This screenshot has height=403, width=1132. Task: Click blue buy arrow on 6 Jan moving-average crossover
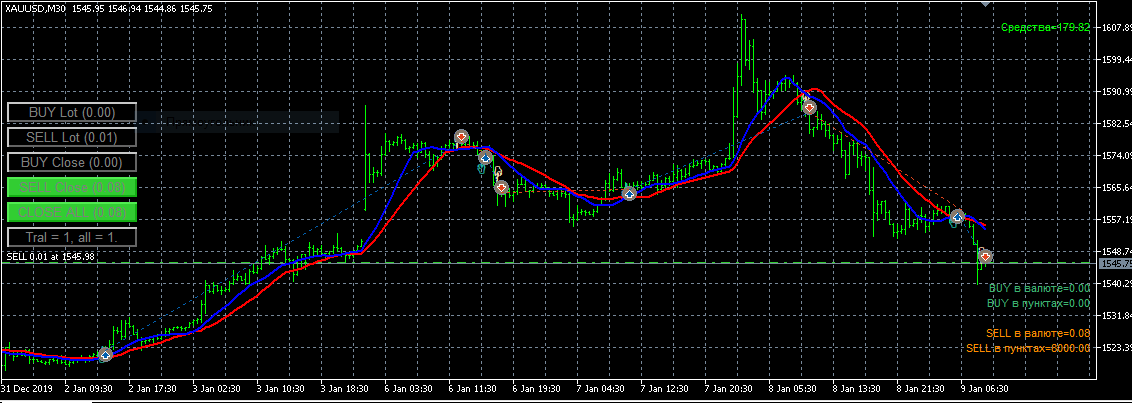(485, 157)
